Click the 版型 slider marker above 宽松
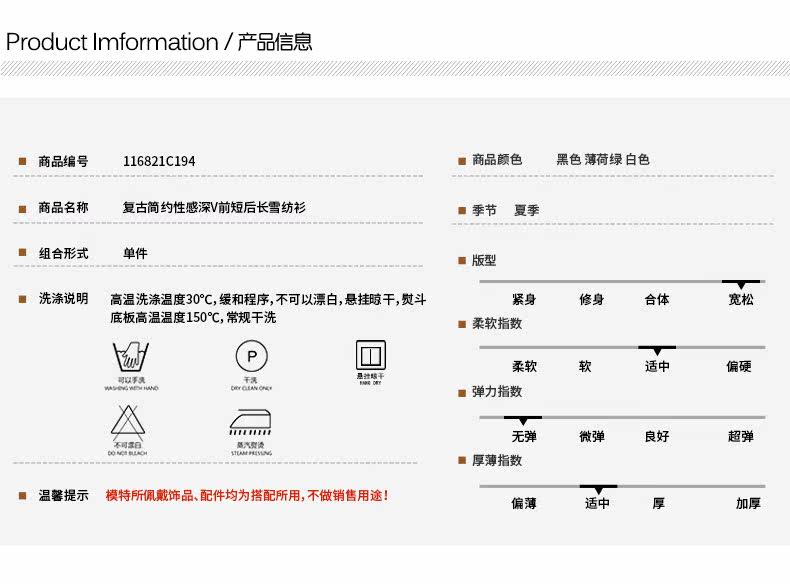This screenshot has width=790, height=584. (x=741, y=284)
